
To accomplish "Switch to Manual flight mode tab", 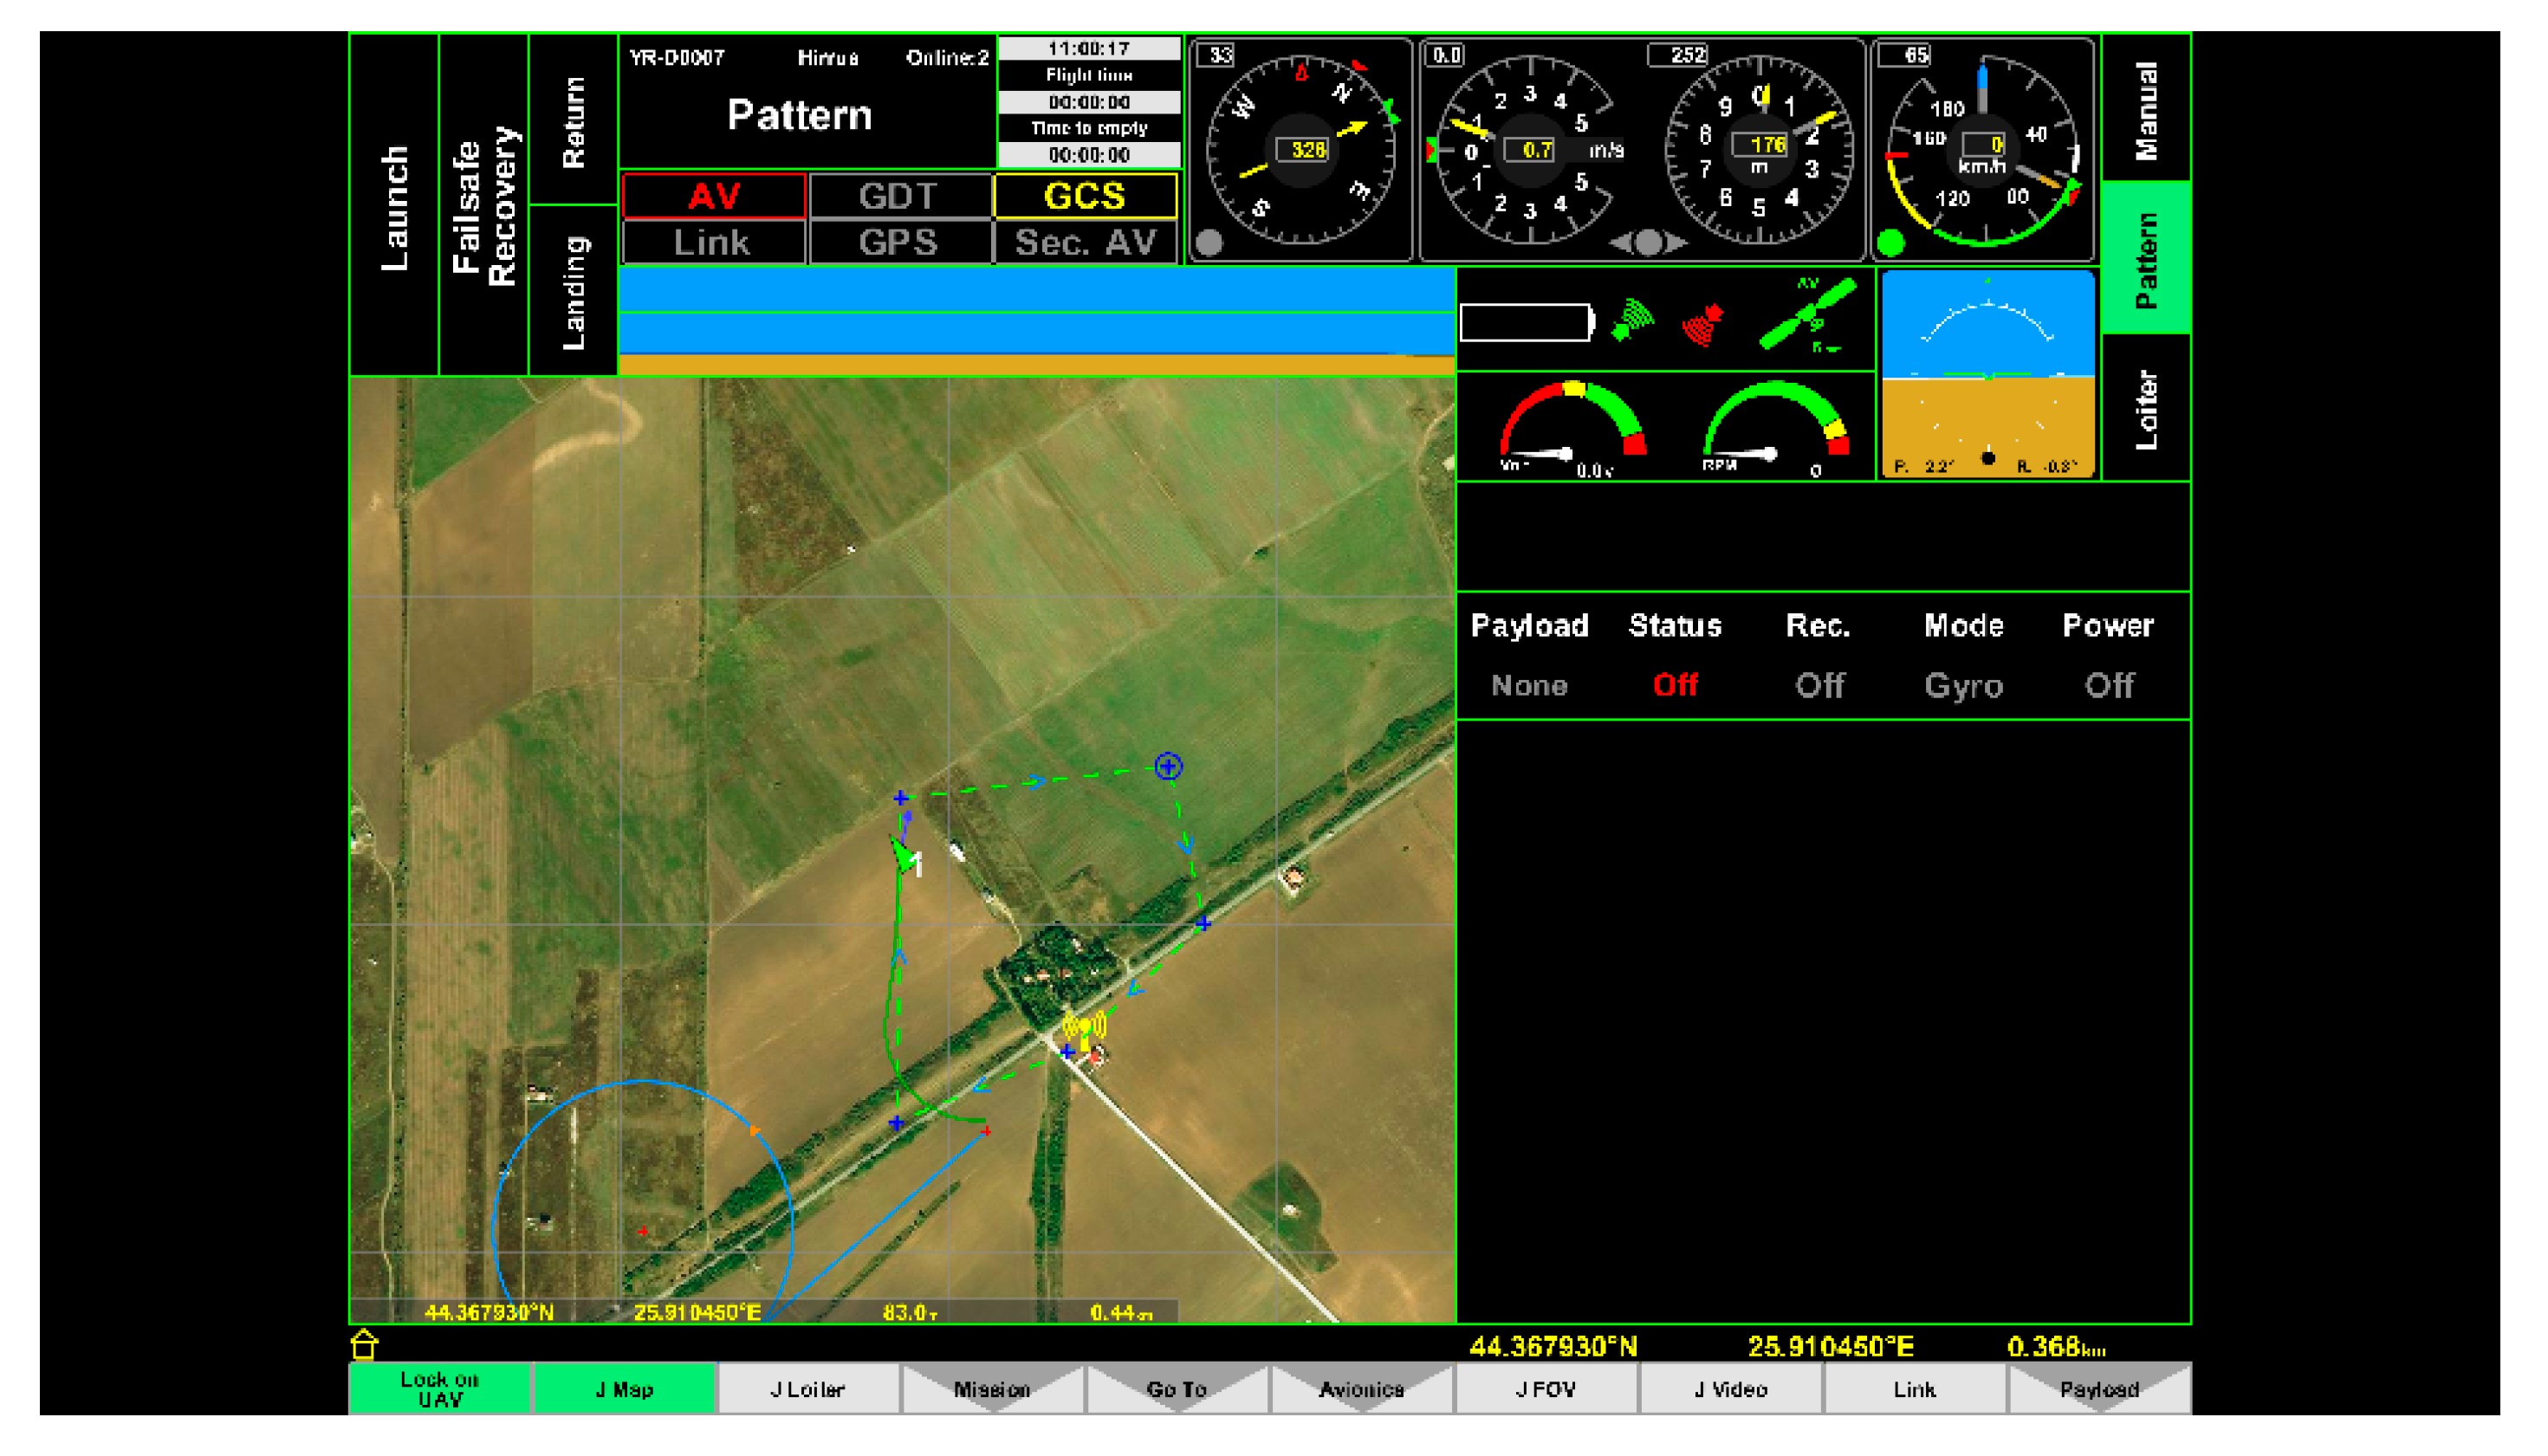I will pyautogui.click(x=2146, y=110).
